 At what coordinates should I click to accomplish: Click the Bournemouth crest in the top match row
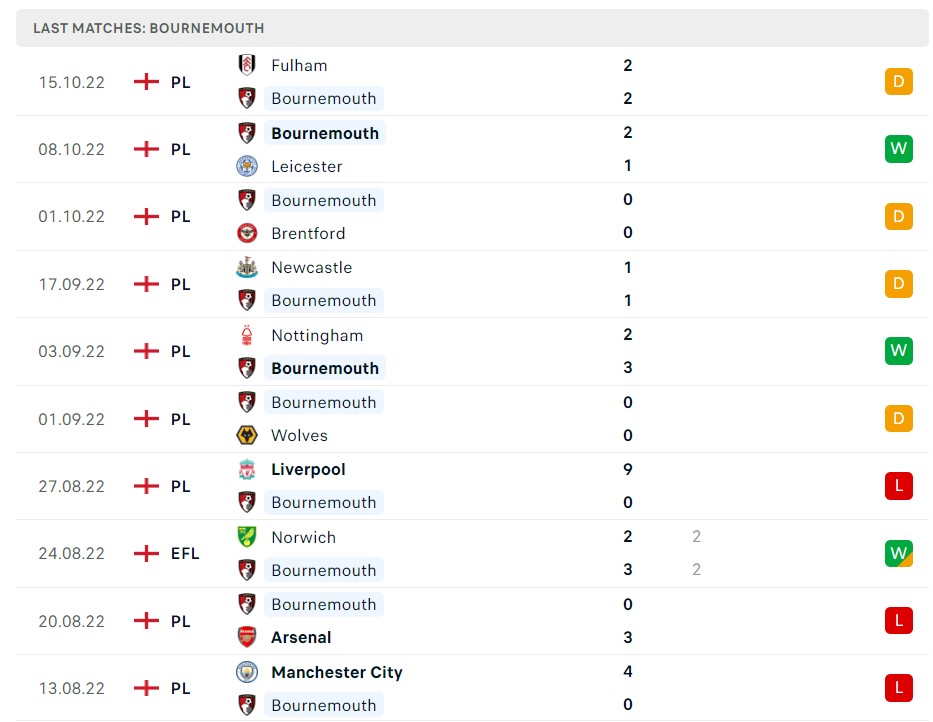247,98
